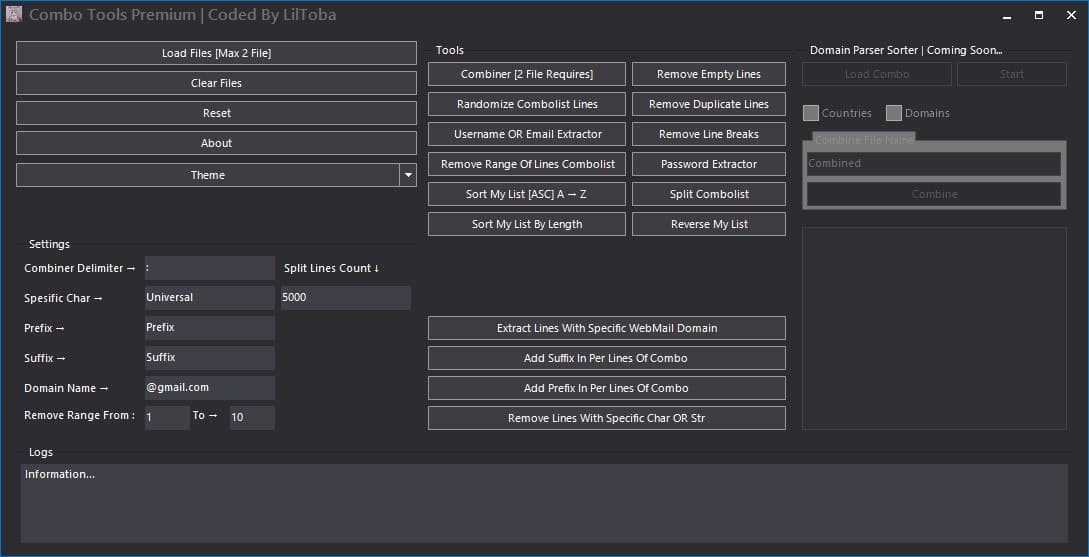Click Load Files [Max 2 File] button
This screenshot has height=557, width=1089.
pos(216,53)
